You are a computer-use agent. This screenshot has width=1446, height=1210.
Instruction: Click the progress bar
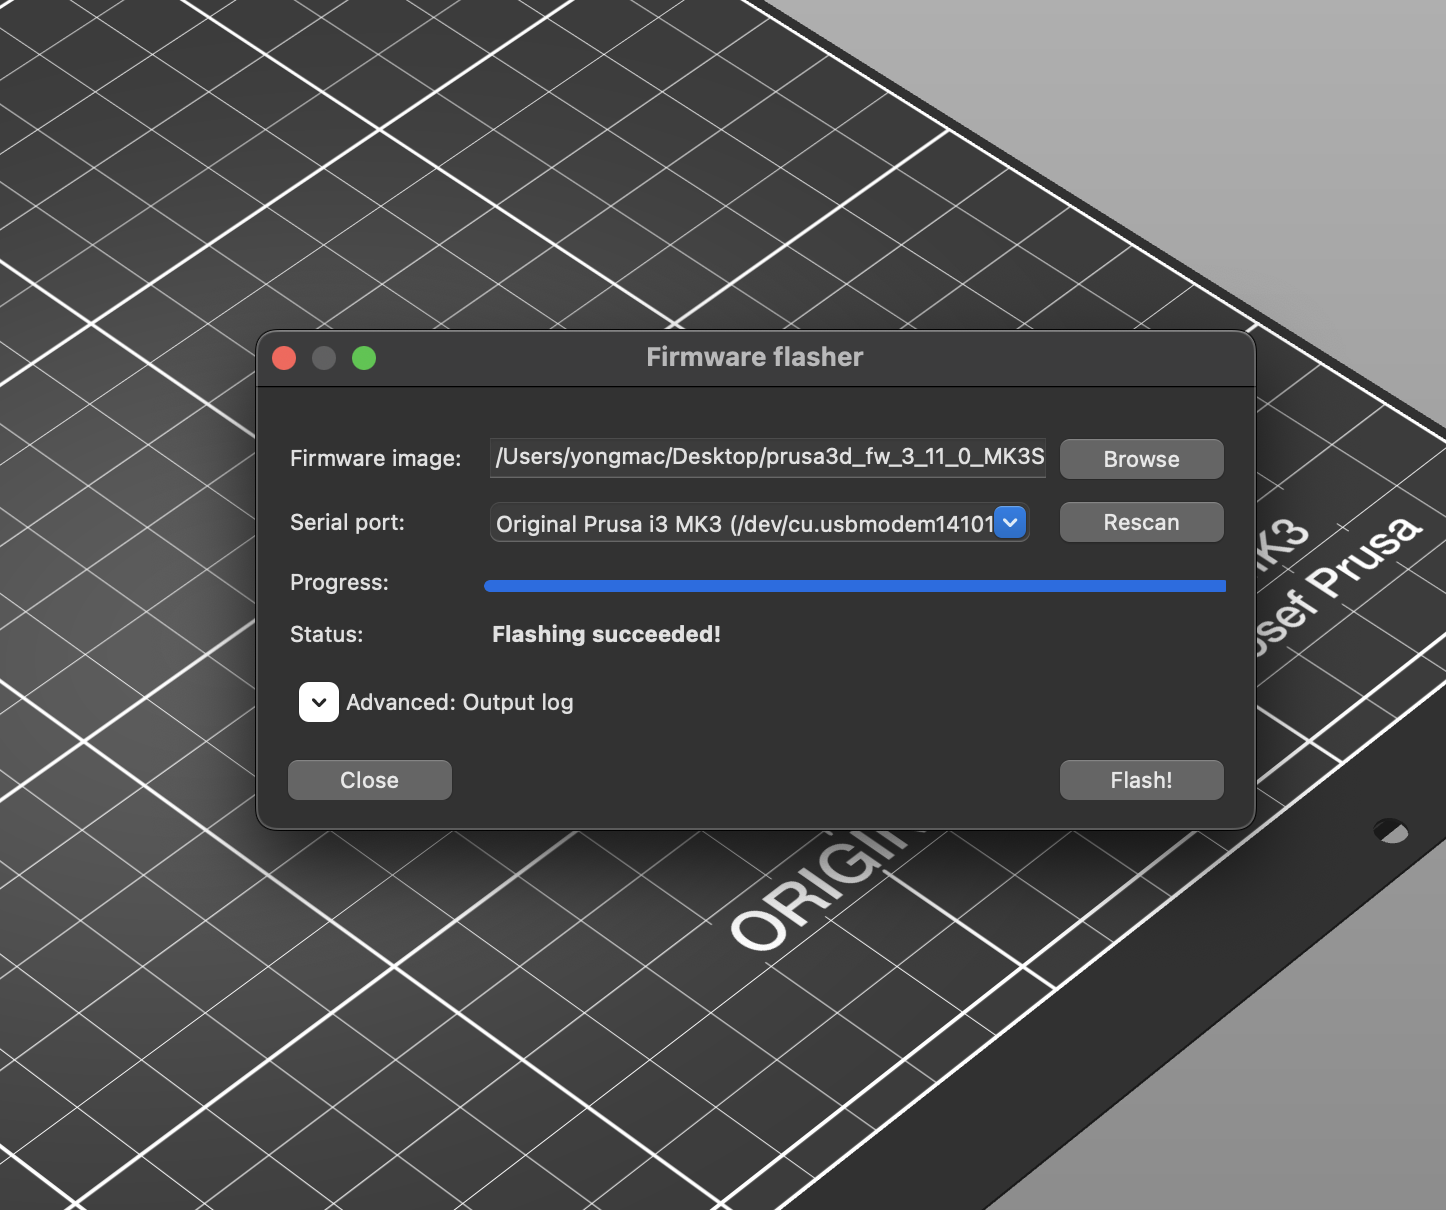855,586
